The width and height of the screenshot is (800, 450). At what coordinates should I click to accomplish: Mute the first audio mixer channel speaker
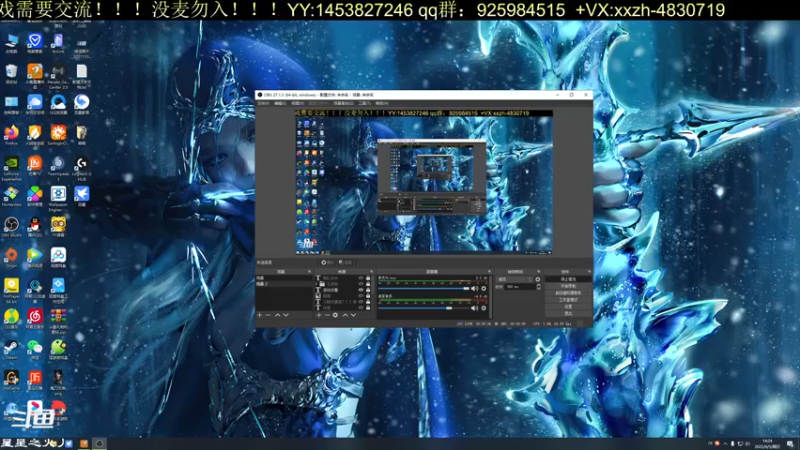(x=474, y=288)
